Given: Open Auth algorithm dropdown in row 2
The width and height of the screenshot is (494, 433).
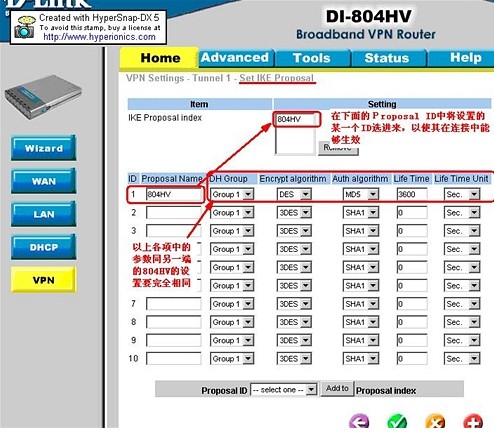Looking at the screenshot, I should (x=361, y=213).
